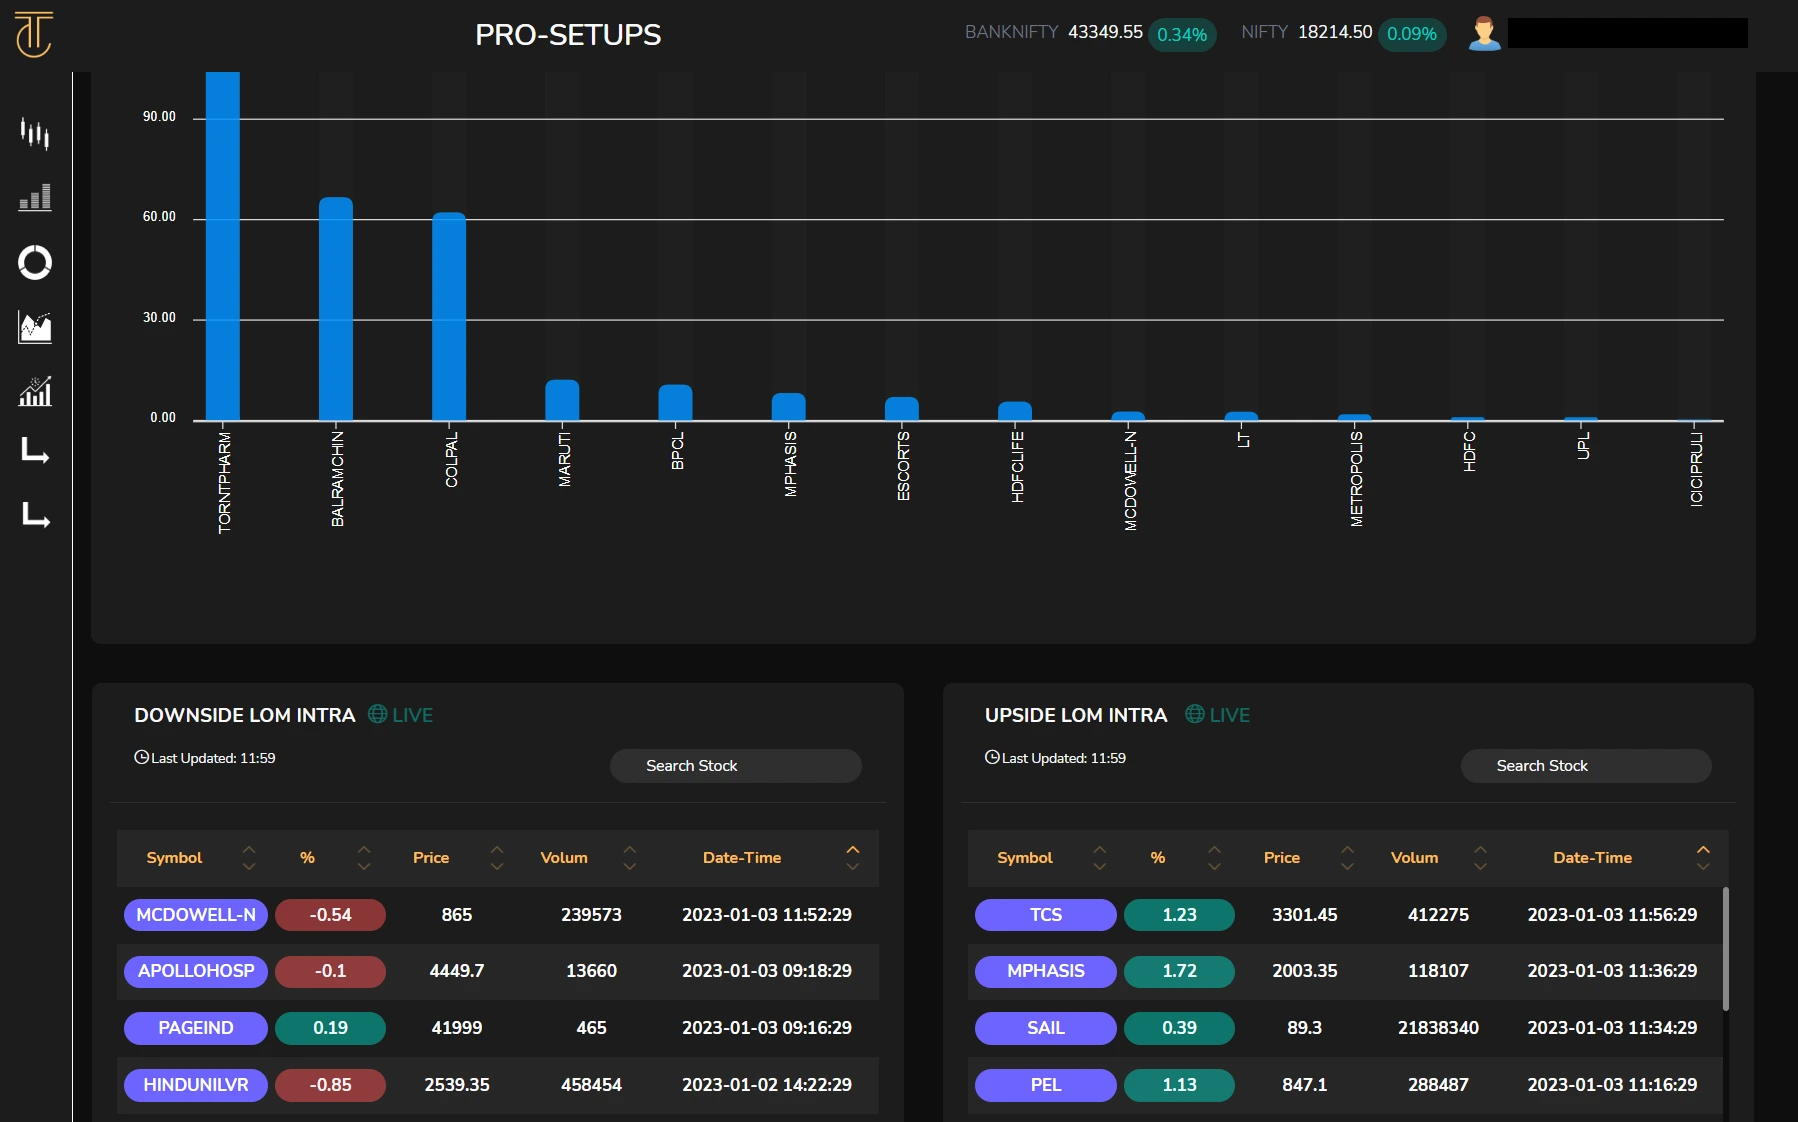The image size is (1798, 1122).
Task: Click PEL date-time 2023-01-03 11:16:29
Action: pyautogui.click(x=1612, y=1085)
